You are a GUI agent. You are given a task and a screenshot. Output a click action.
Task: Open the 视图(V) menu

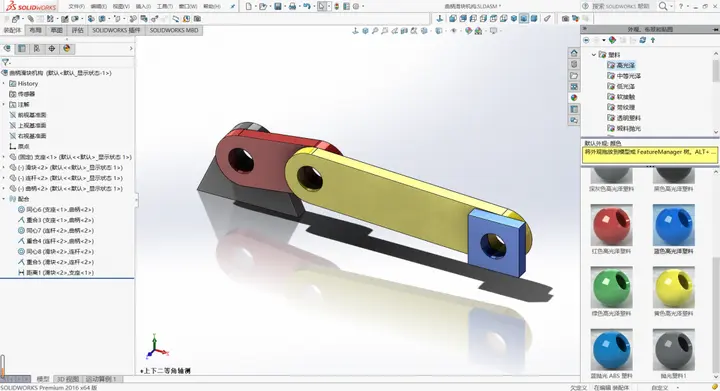tap(121, 6)
